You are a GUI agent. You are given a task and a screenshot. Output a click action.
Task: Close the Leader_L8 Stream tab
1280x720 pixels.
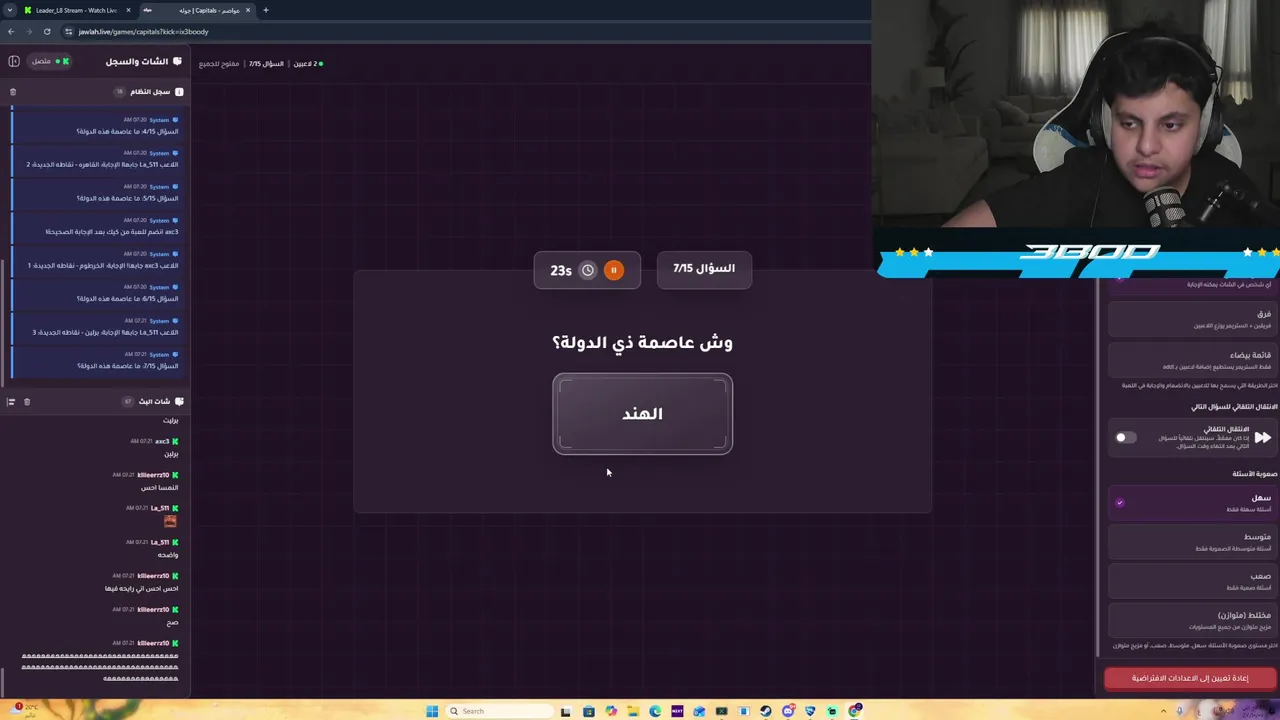pos(127,10)
